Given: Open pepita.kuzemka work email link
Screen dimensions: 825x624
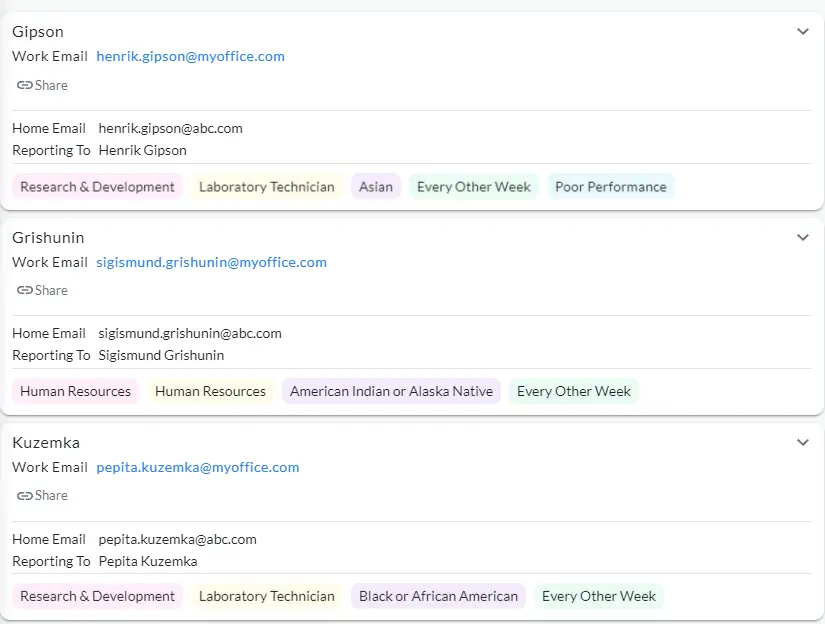Looking at the screenshot, I should click(197, 467).
